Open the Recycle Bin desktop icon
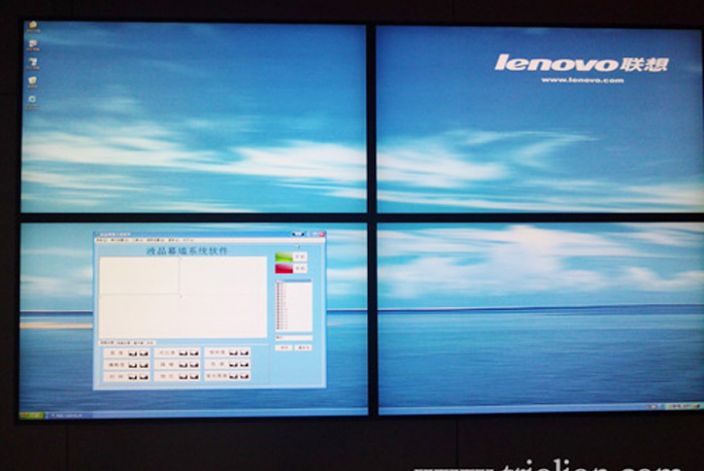The image size is (704, 471). click(x=32, y=82)
